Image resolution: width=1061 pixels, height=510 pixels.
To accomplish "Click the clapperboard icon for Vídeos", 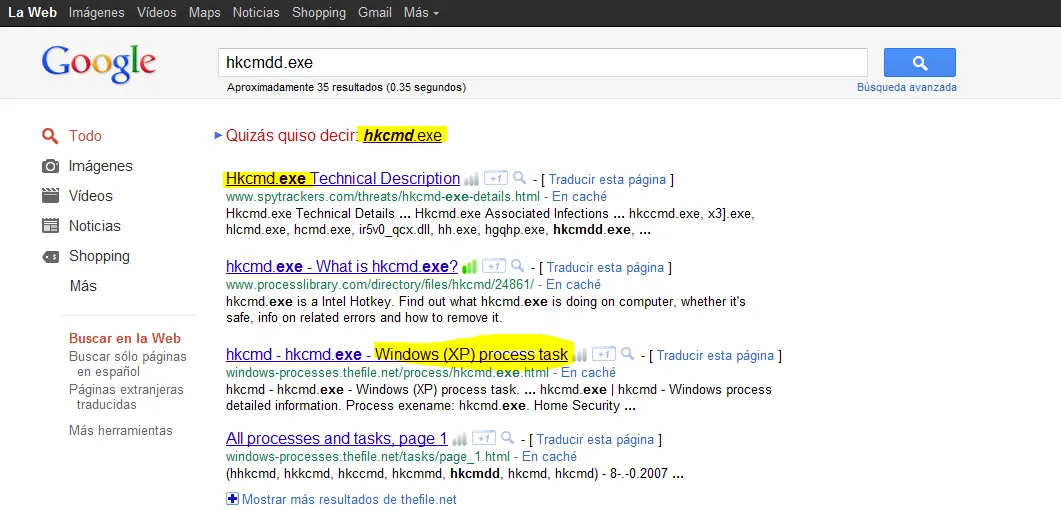I will point(50,196).
